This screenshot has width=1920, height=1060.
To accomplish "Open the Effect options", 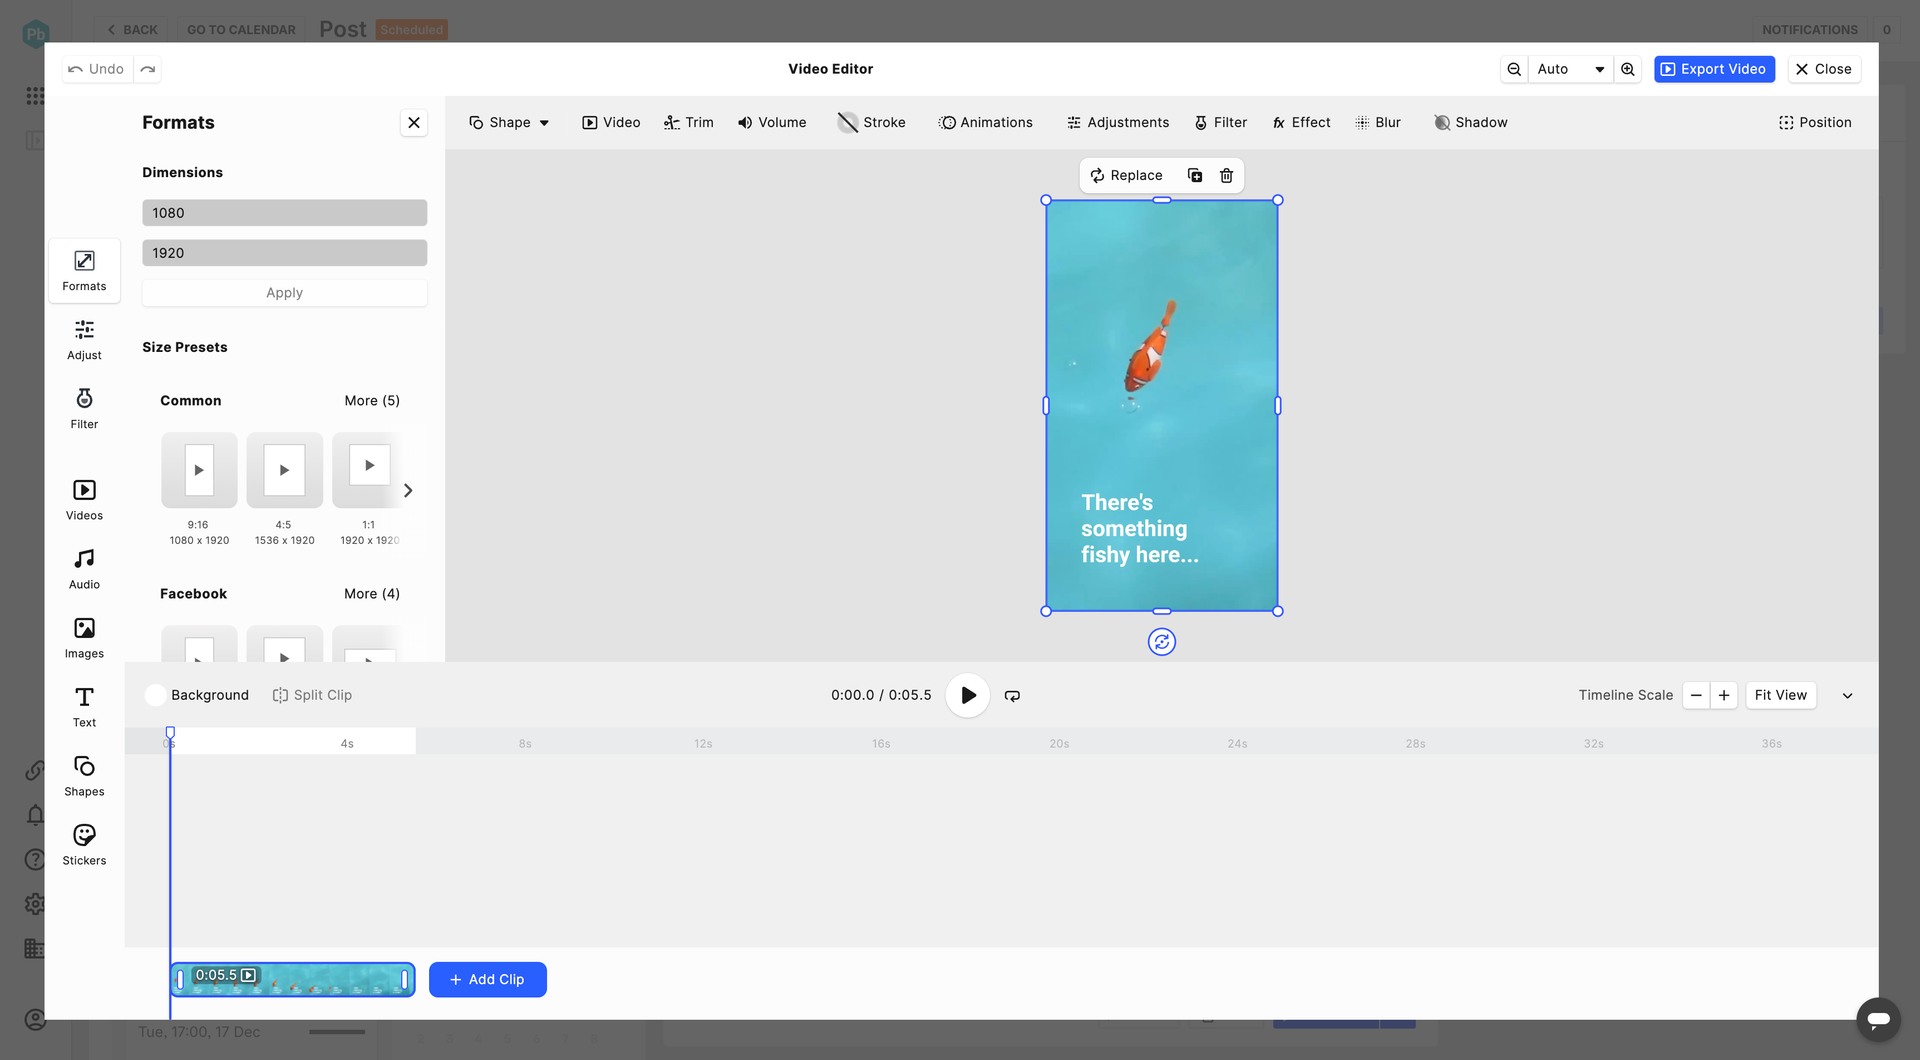I will click(x=1301, y=123).
